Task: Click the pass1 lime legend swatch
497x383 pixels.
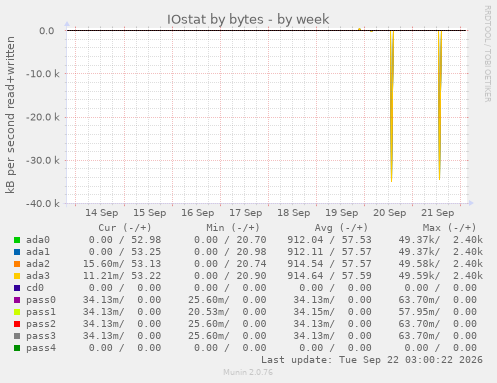Action: pos(17,312)
